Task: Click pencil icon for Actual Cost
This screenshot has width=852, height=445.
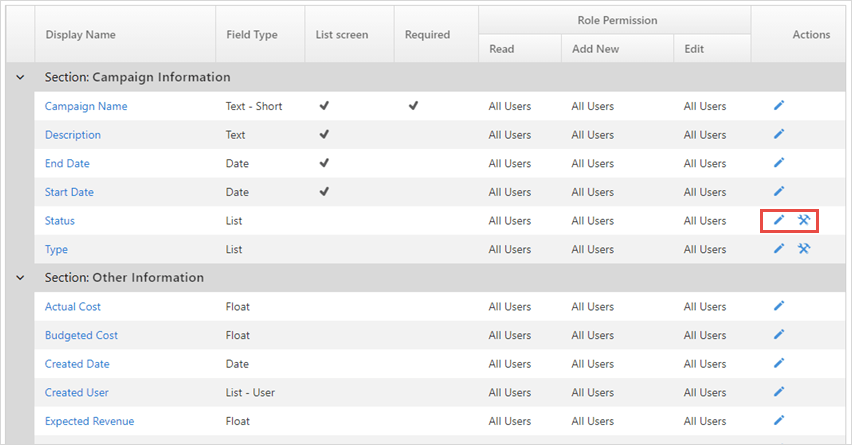Action: coord(779,306)
